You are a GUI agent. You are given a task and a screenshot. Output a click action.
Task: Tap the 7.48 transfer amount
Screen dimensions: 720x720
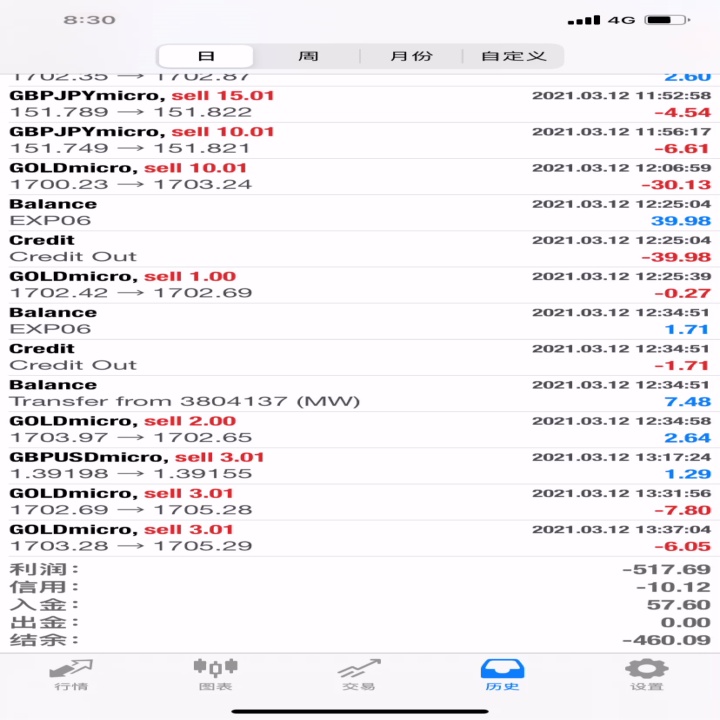[687, 402]
